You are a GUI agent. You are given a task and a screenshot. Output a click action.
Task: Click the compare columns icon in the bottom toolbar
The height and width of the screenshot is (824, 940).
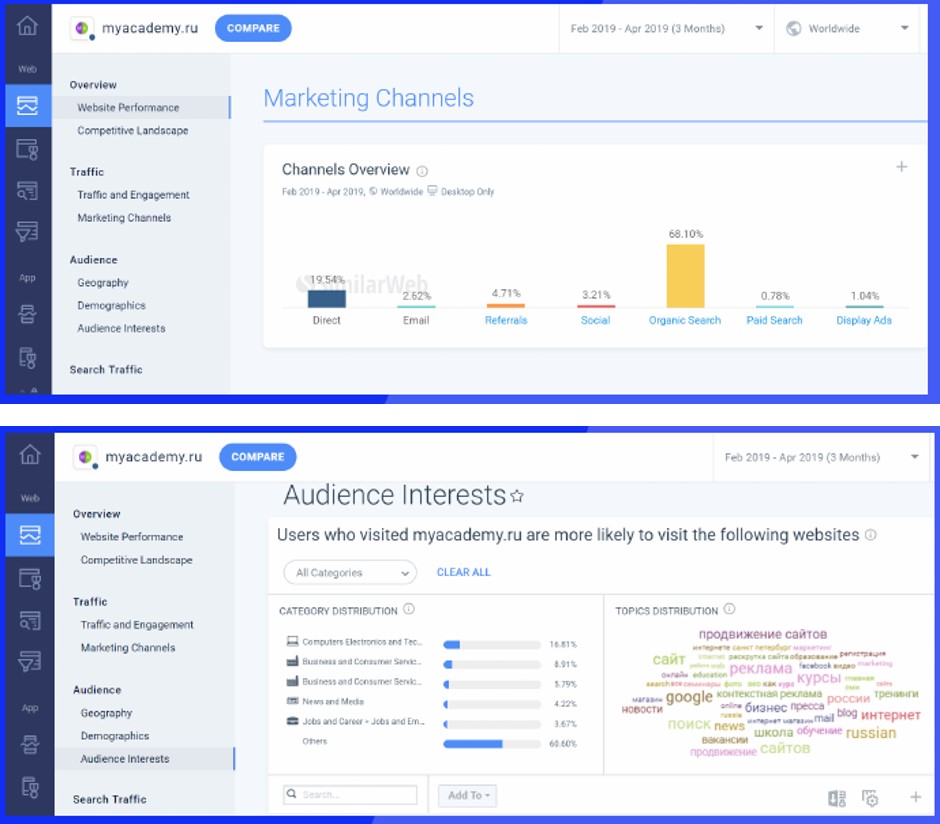click(x=837, y=798)
